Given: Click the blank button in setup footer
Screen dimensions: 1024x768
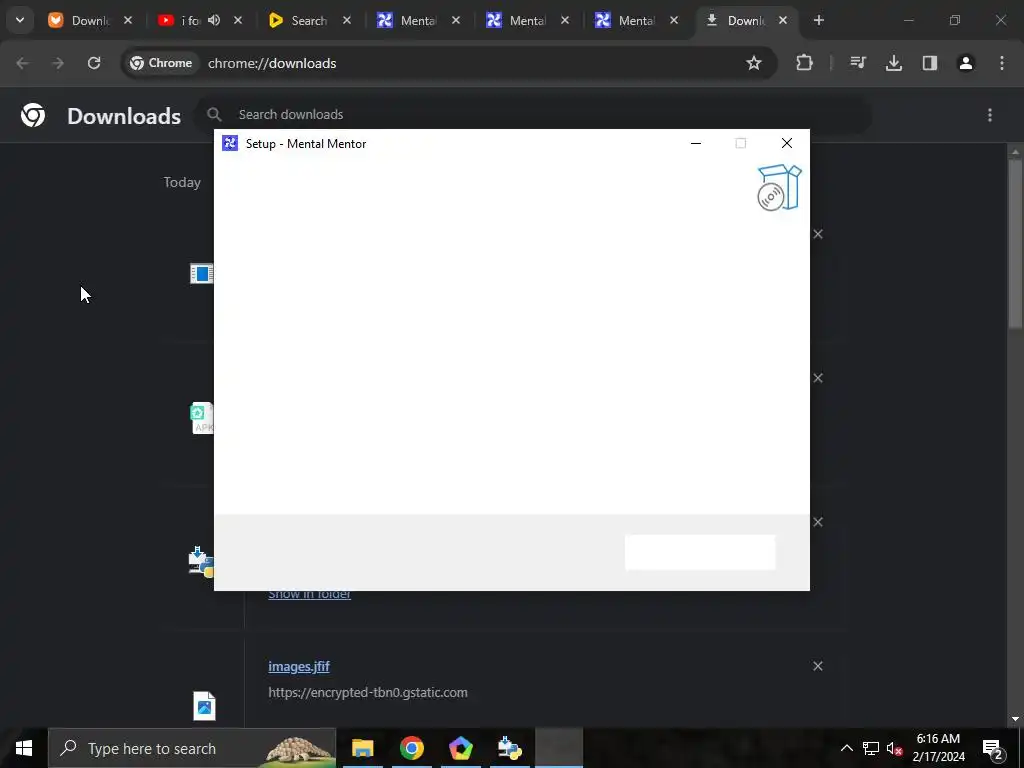Looking at the screenshot, I should click(x=700, y=552).
